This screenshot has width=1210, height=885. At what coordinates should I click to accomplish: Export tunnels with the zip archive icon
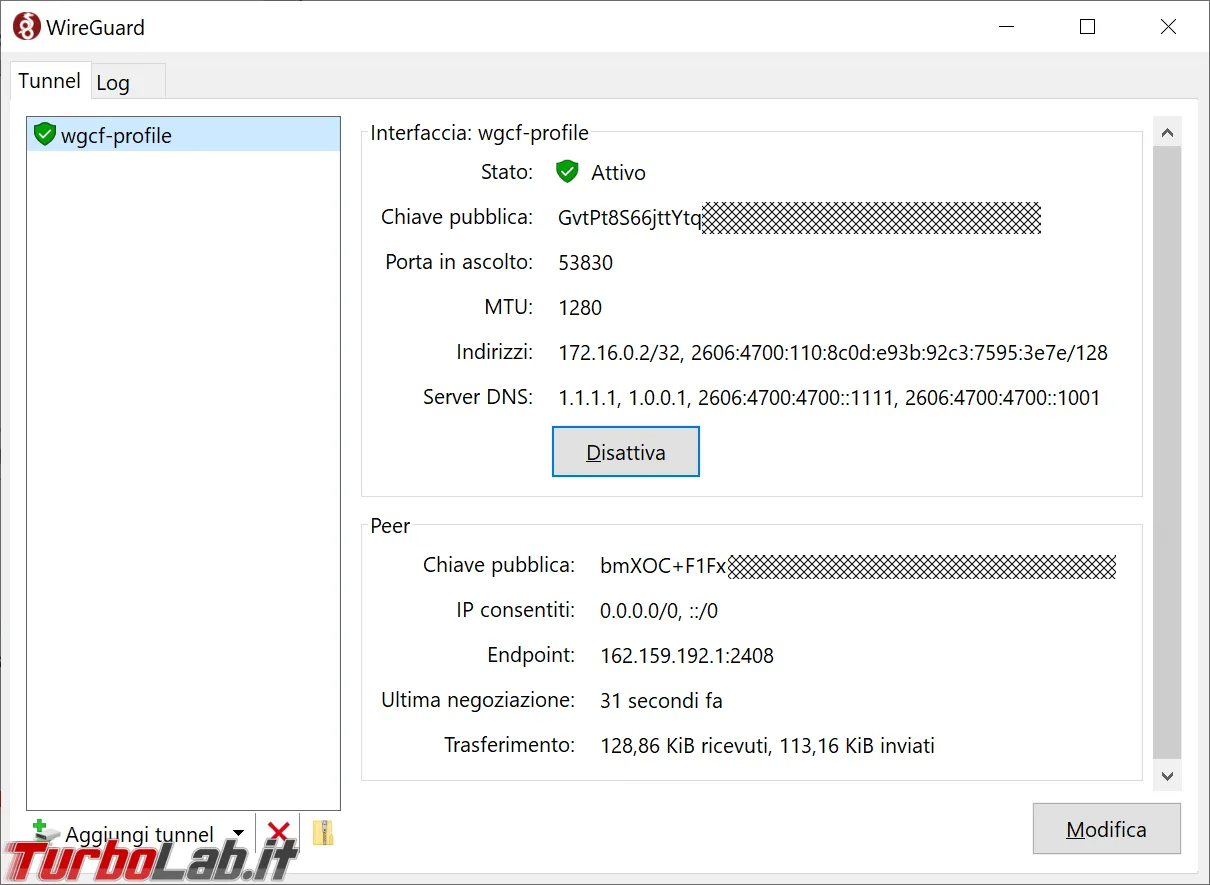click(x=322, y=832)
